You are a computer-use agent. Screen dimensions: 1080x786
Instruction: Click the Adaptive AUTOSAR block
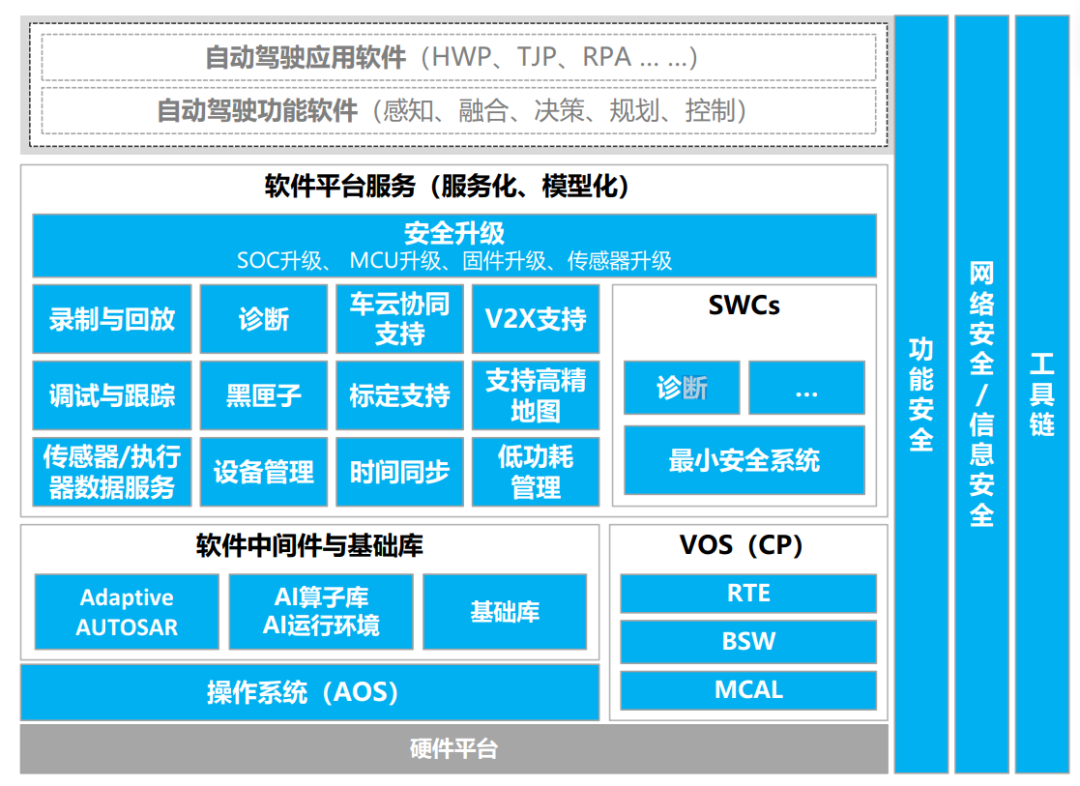click(x=126, y=610)
